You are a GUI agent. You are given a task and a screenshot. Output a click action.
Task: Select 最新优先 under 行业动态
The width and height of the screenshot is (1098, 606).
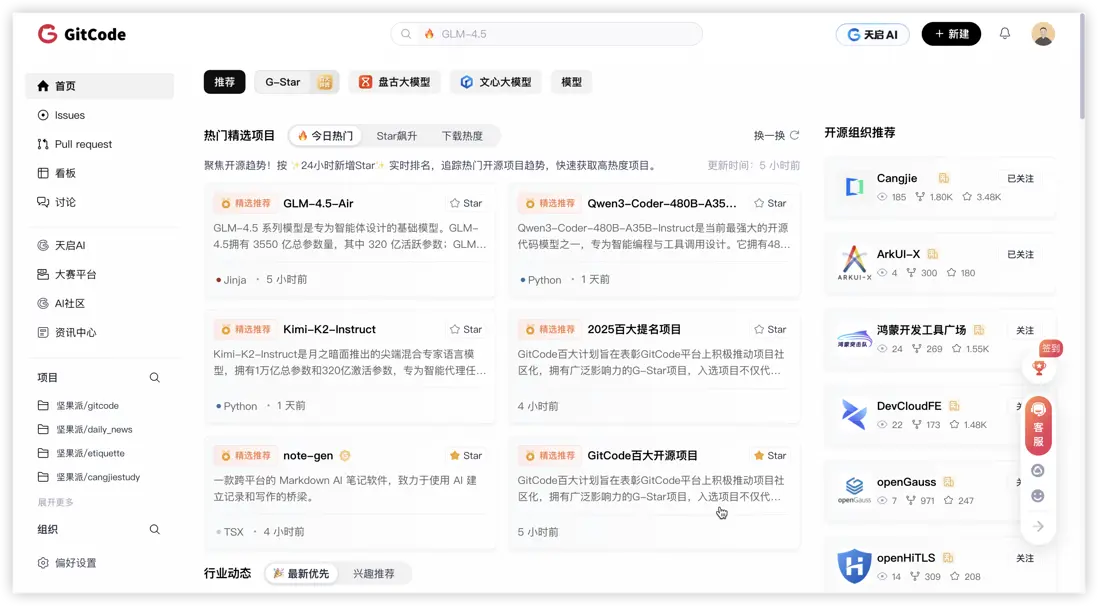tap(301, 573)
